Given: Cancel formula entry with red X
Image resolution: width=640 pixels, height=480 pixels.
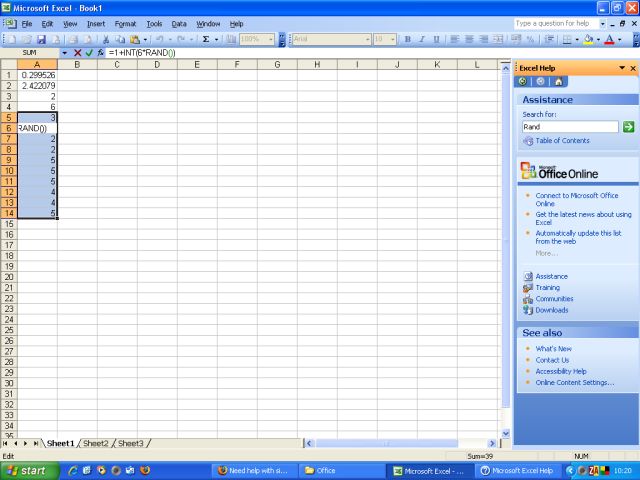Looking at the screenshot, I should point(78,53).
